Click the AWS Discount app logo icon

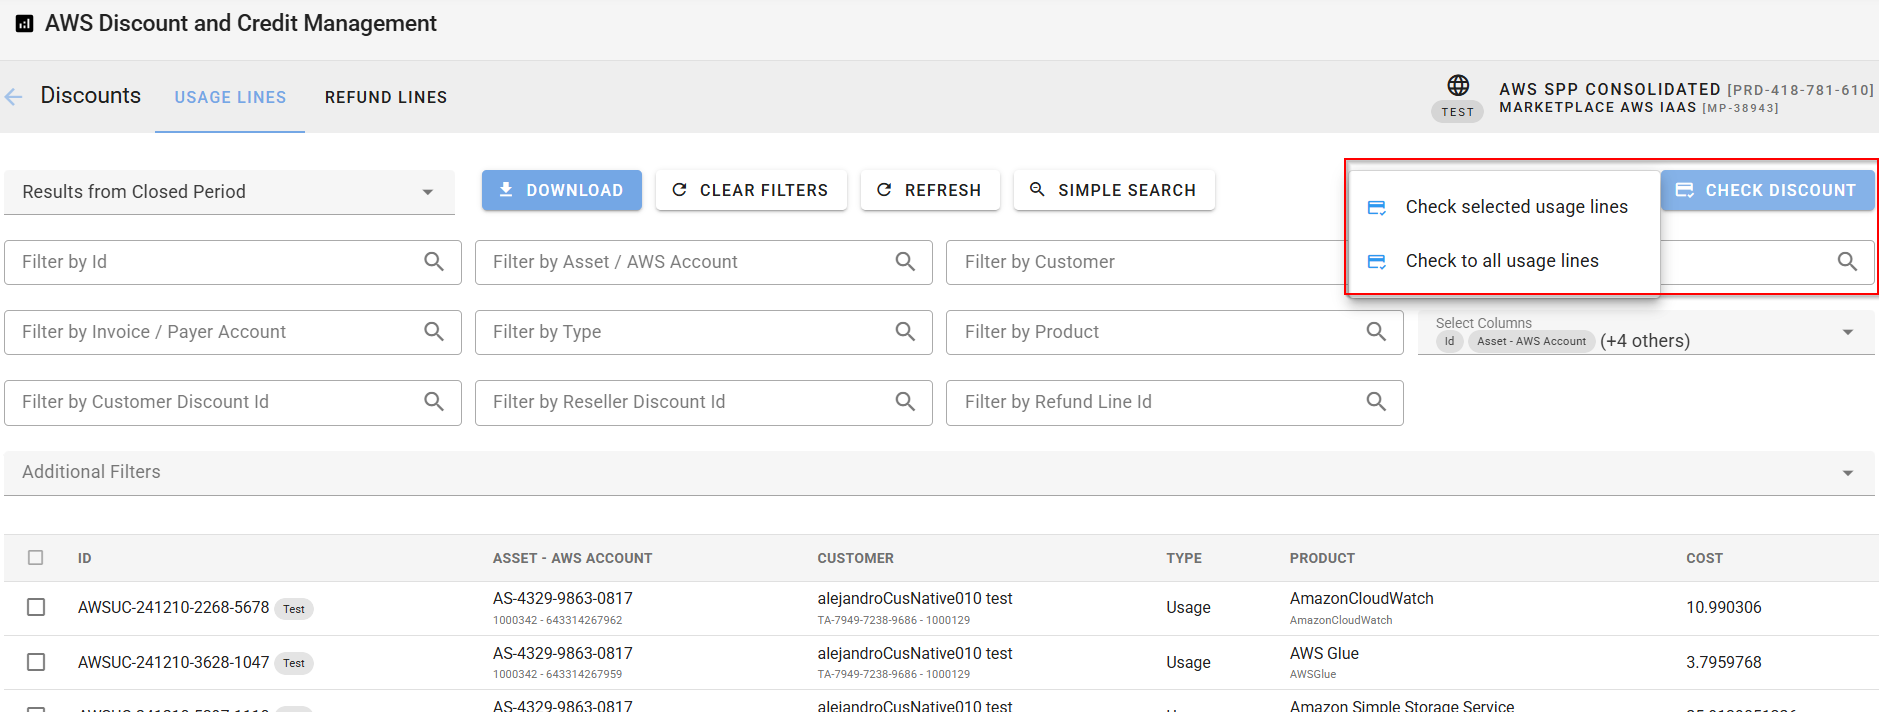click(x=25, y=24)
